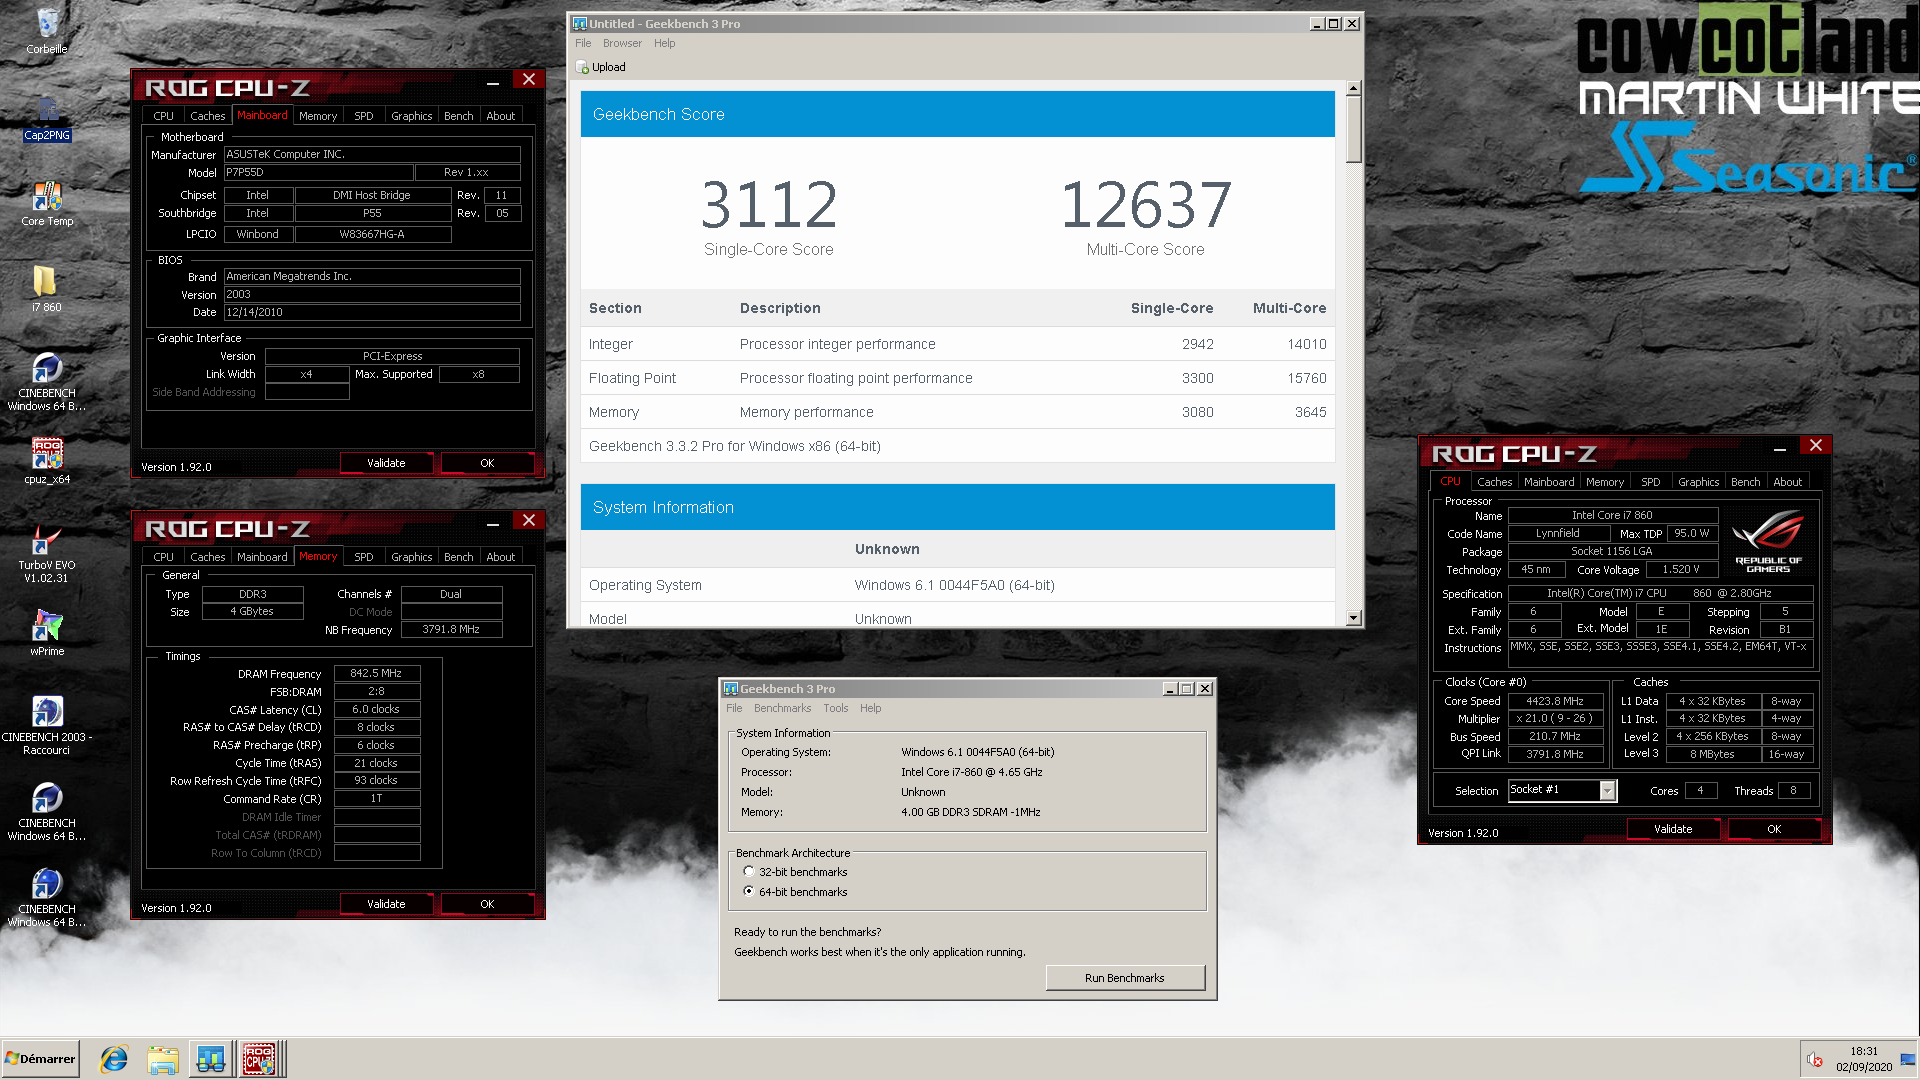The height and width of the screenshot is (1080, 1920).
Task: Click Geekbench taskbar icon
Action: tap(210, 1059)
